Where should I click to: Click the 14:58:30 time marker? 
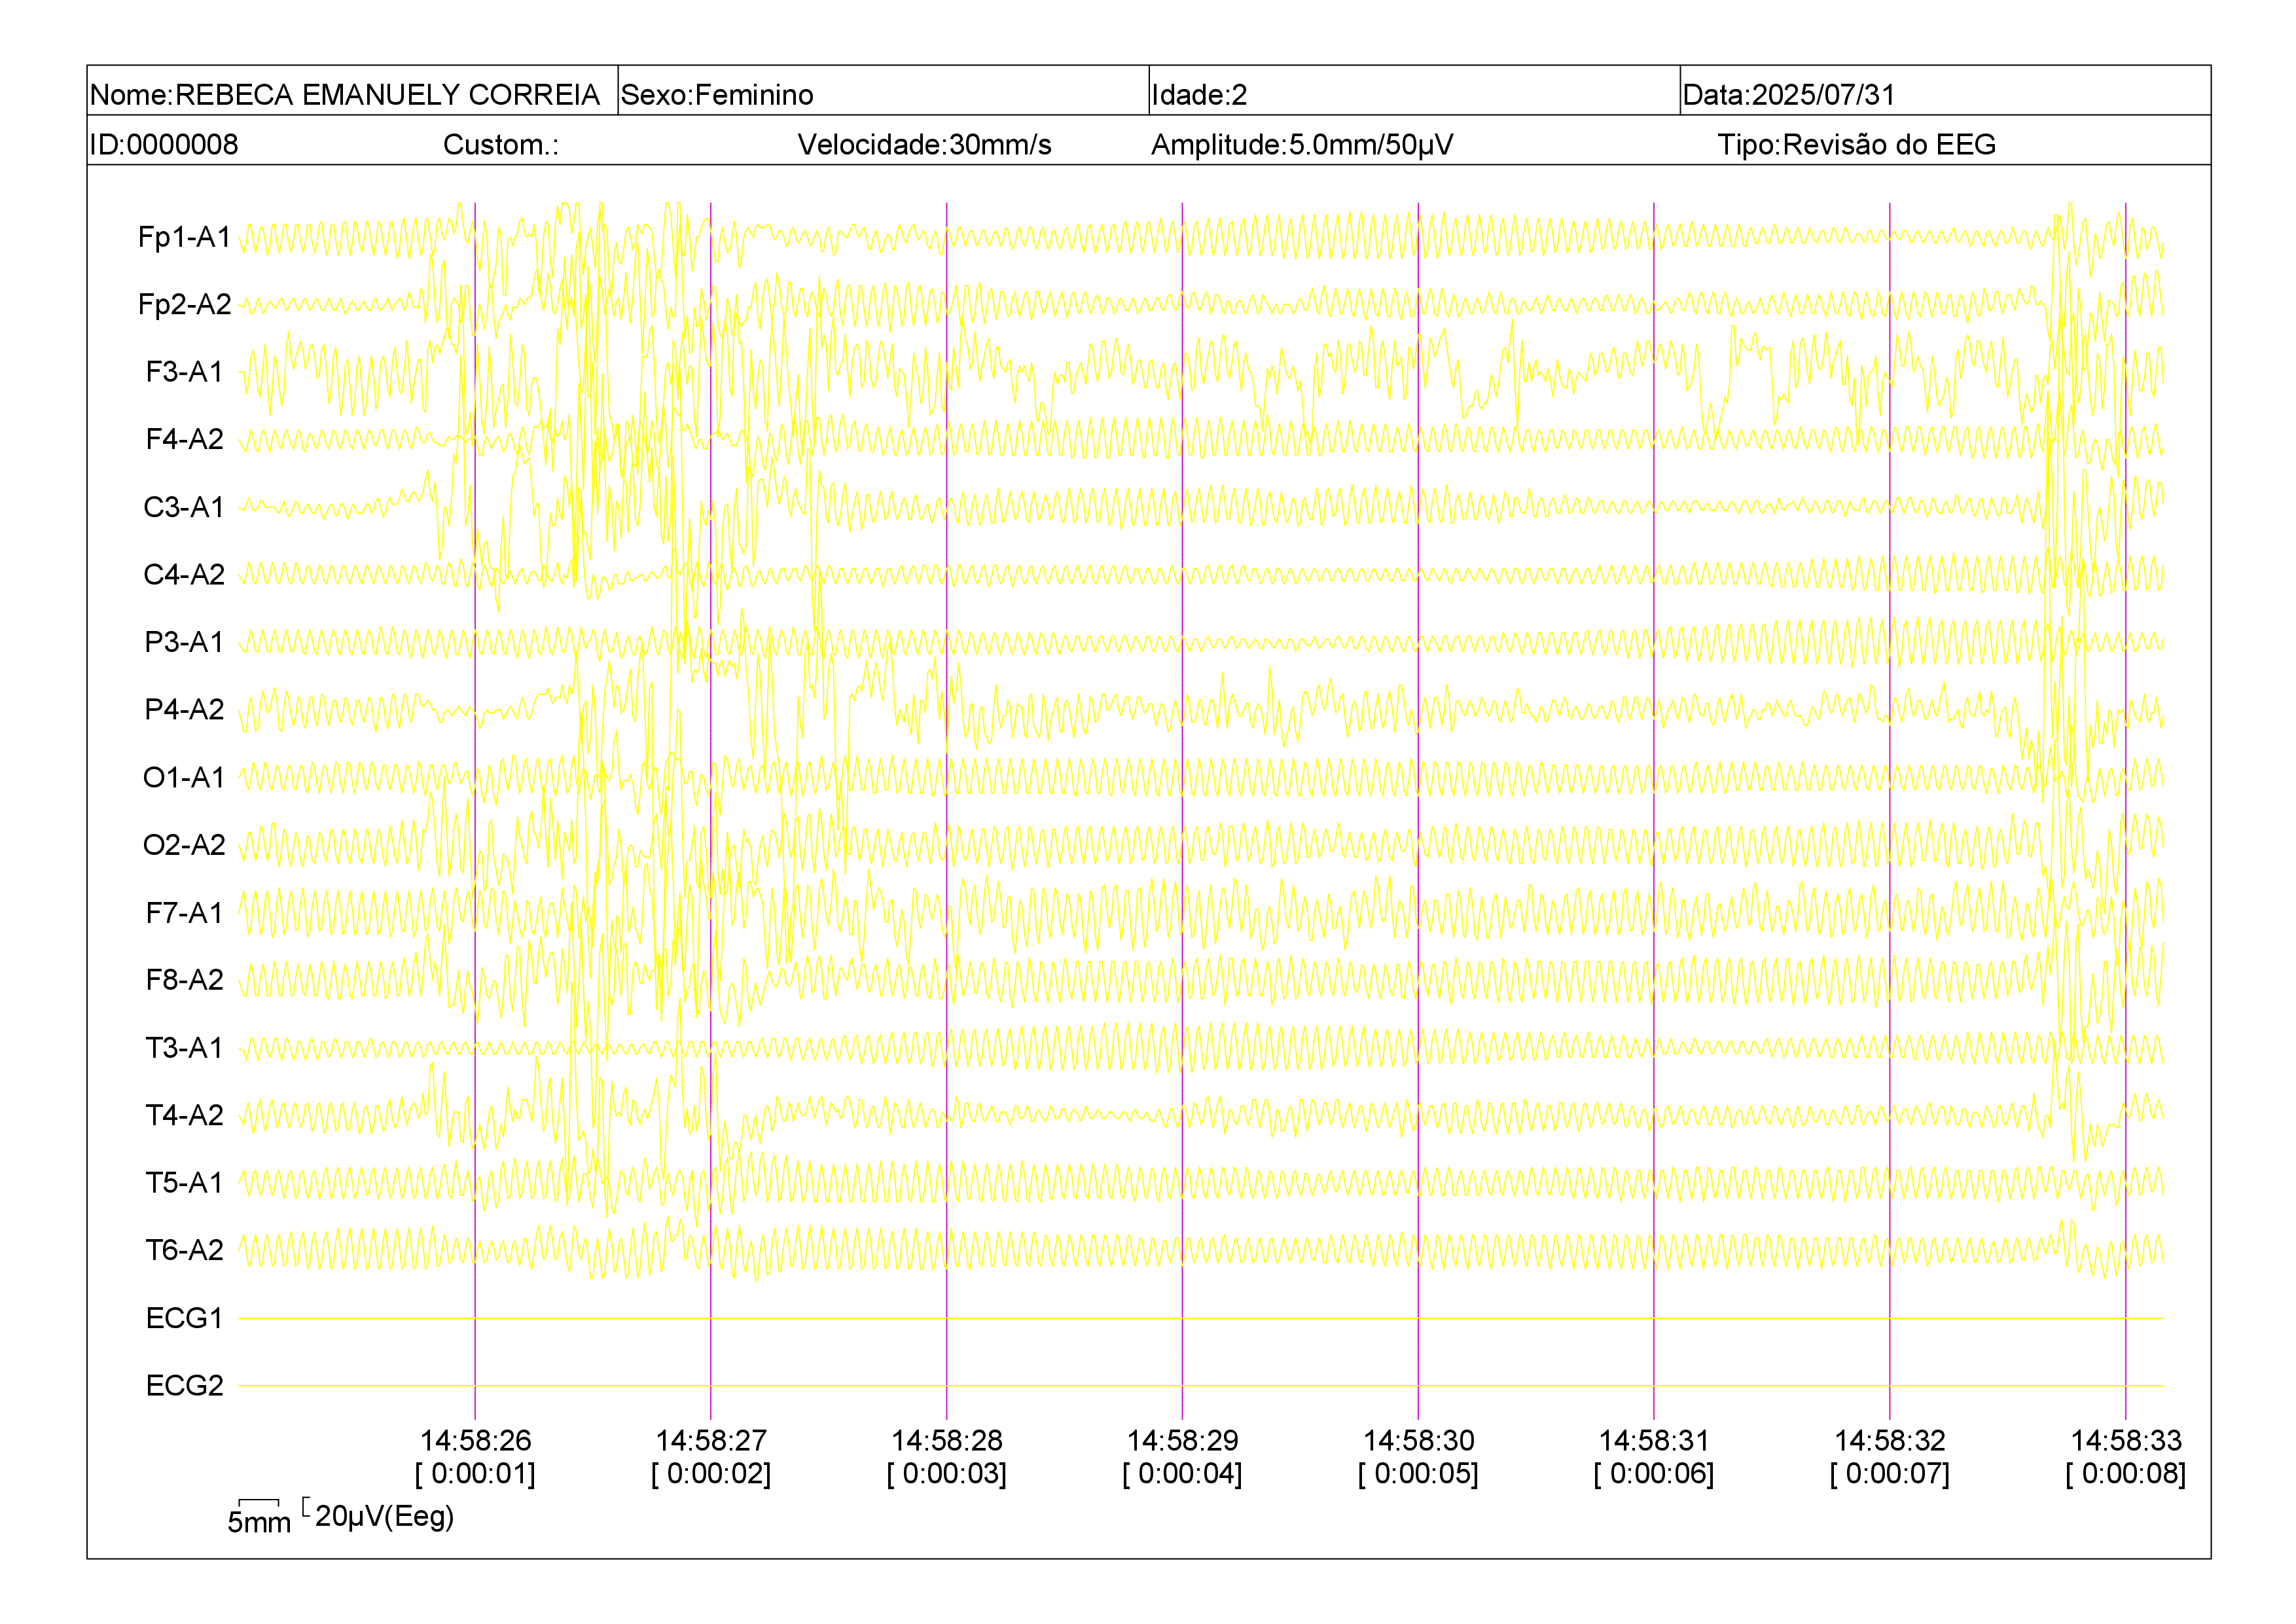click(1419, 1440)
